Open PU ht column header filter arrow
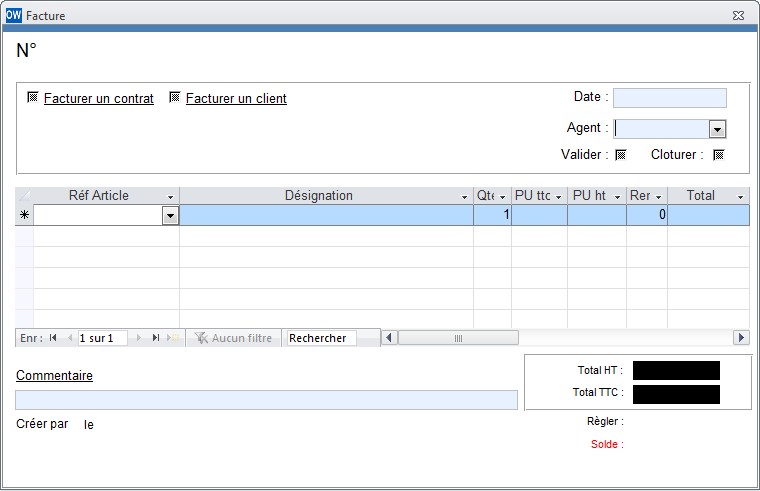The width and height of the screenshot is (760, 491). [617, 197]
